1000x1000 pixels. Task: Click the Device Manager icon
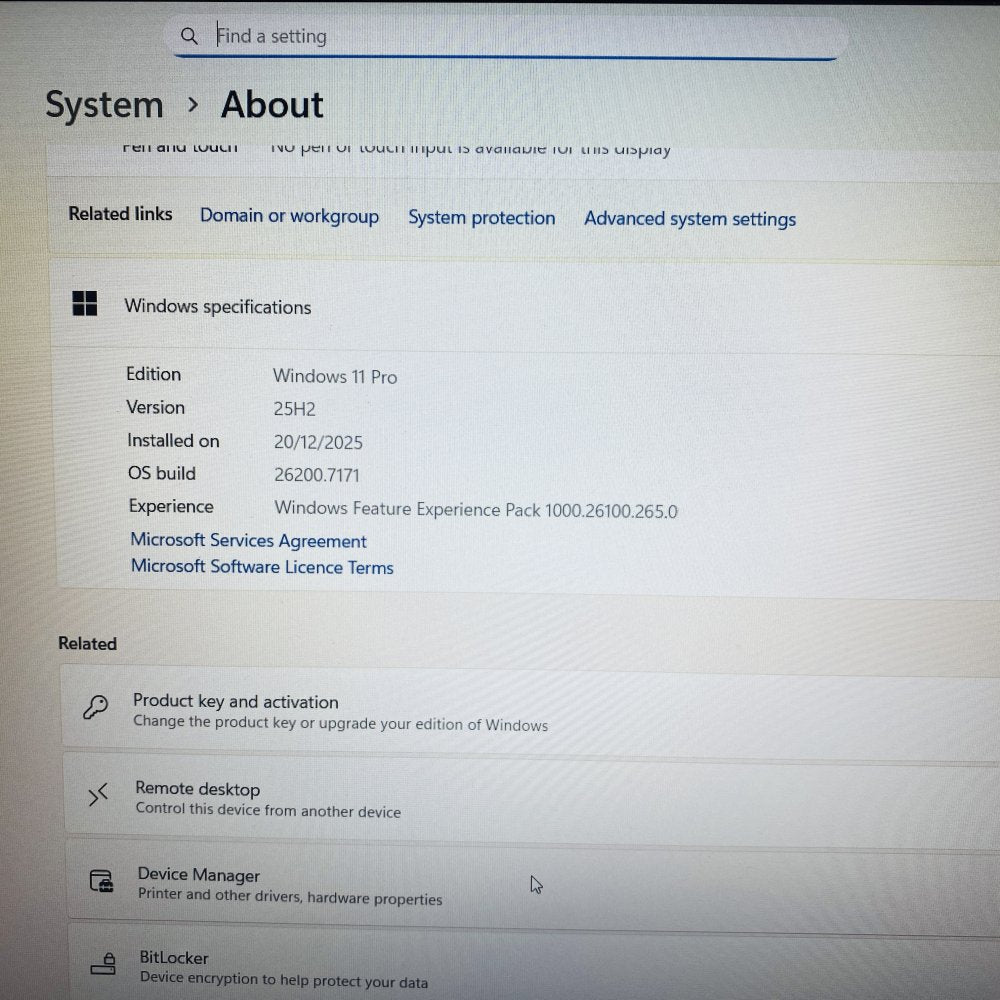101,881
